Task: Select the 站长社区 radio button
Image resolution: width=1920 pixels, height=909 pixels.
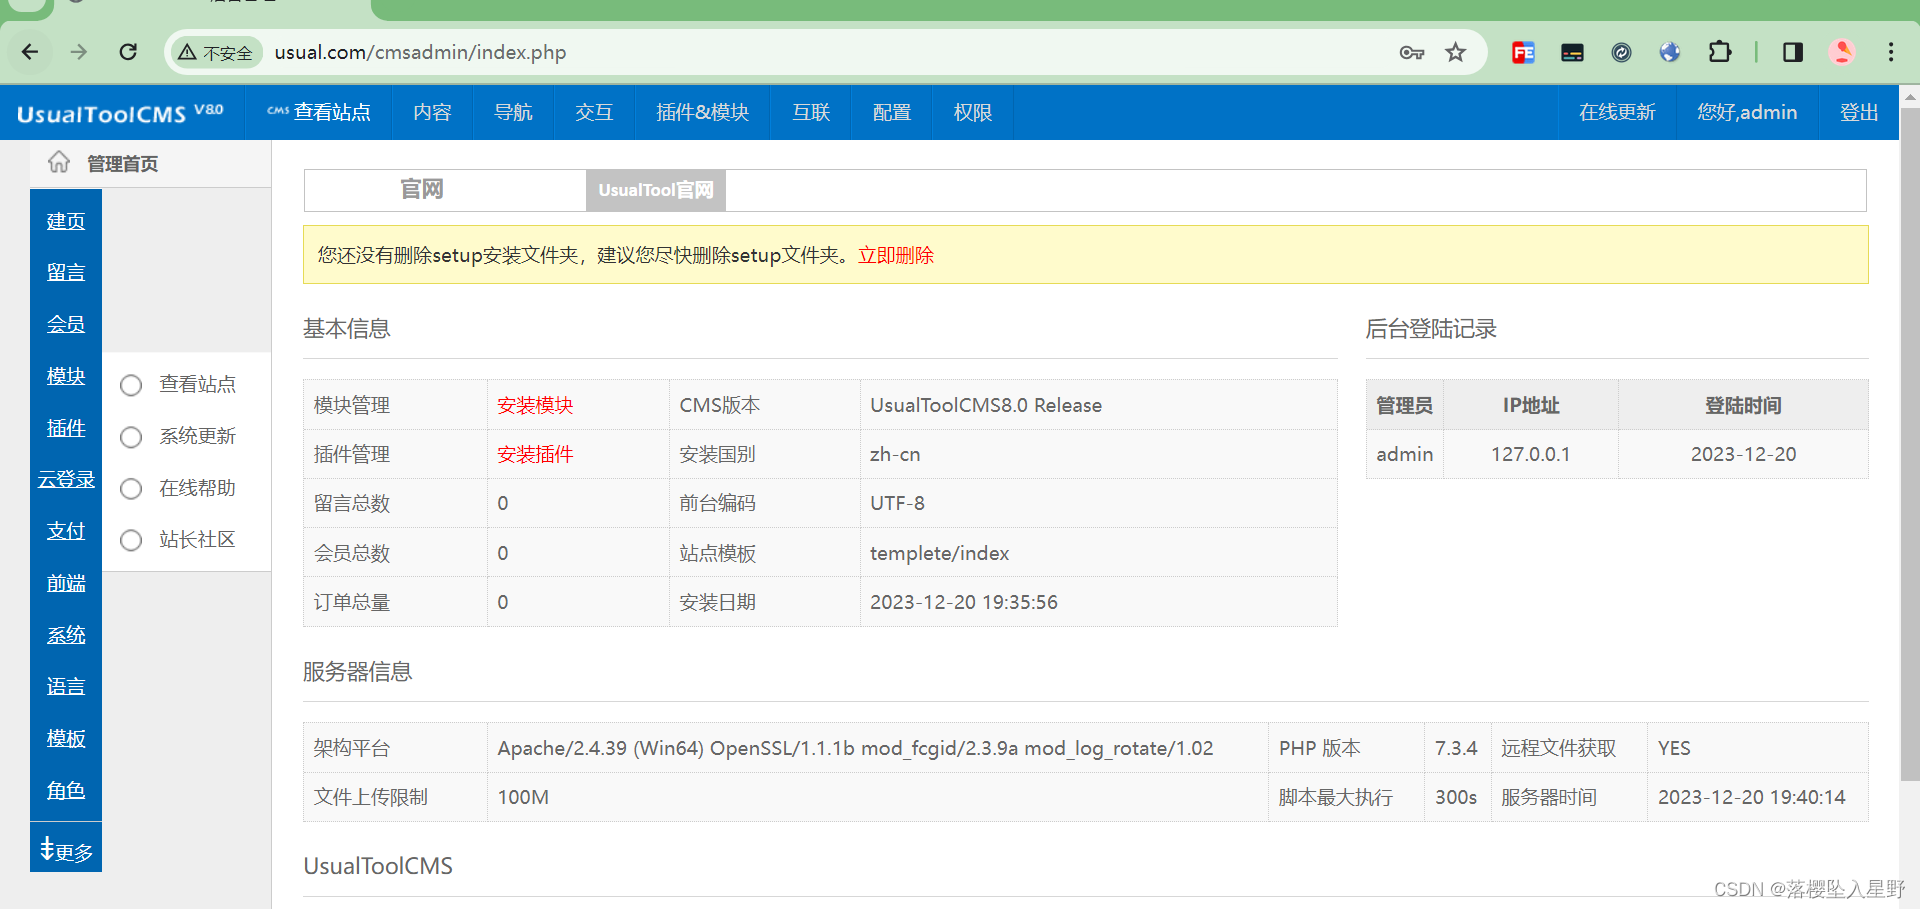Action: point(131,540)
